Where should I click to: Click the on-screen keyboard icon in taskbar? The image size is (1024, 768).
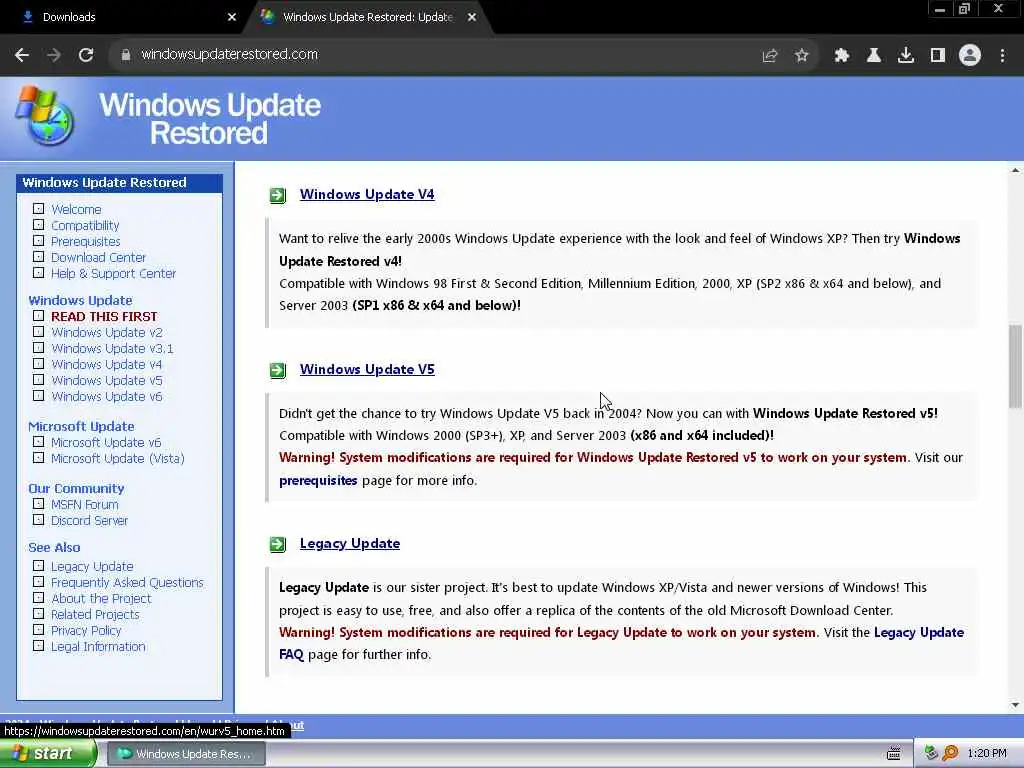pos(894,754)
